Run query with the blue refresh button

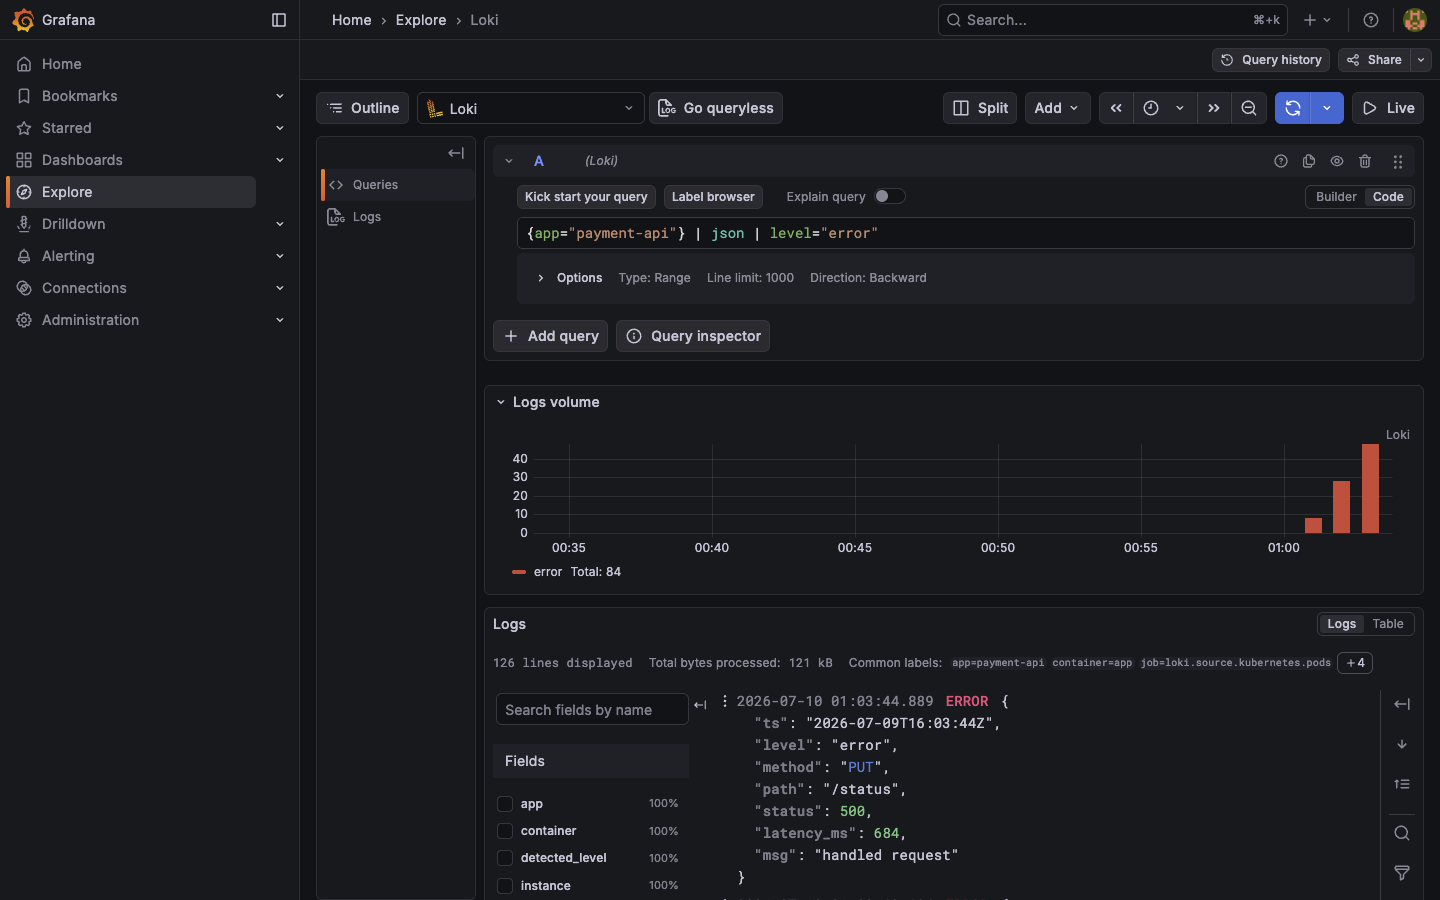click(1293, 108)
